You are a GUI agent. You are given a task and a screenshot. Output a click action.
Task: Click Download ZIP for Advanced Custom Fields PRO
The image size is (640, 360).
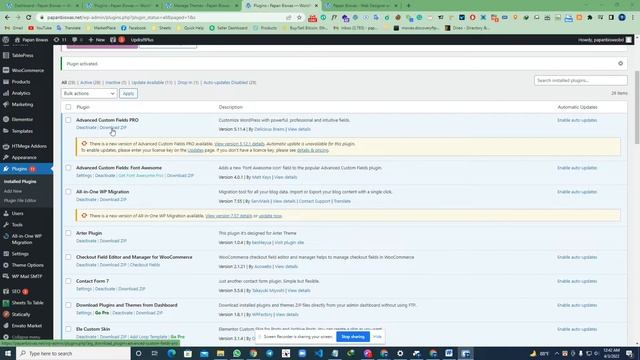click(113, 127)
